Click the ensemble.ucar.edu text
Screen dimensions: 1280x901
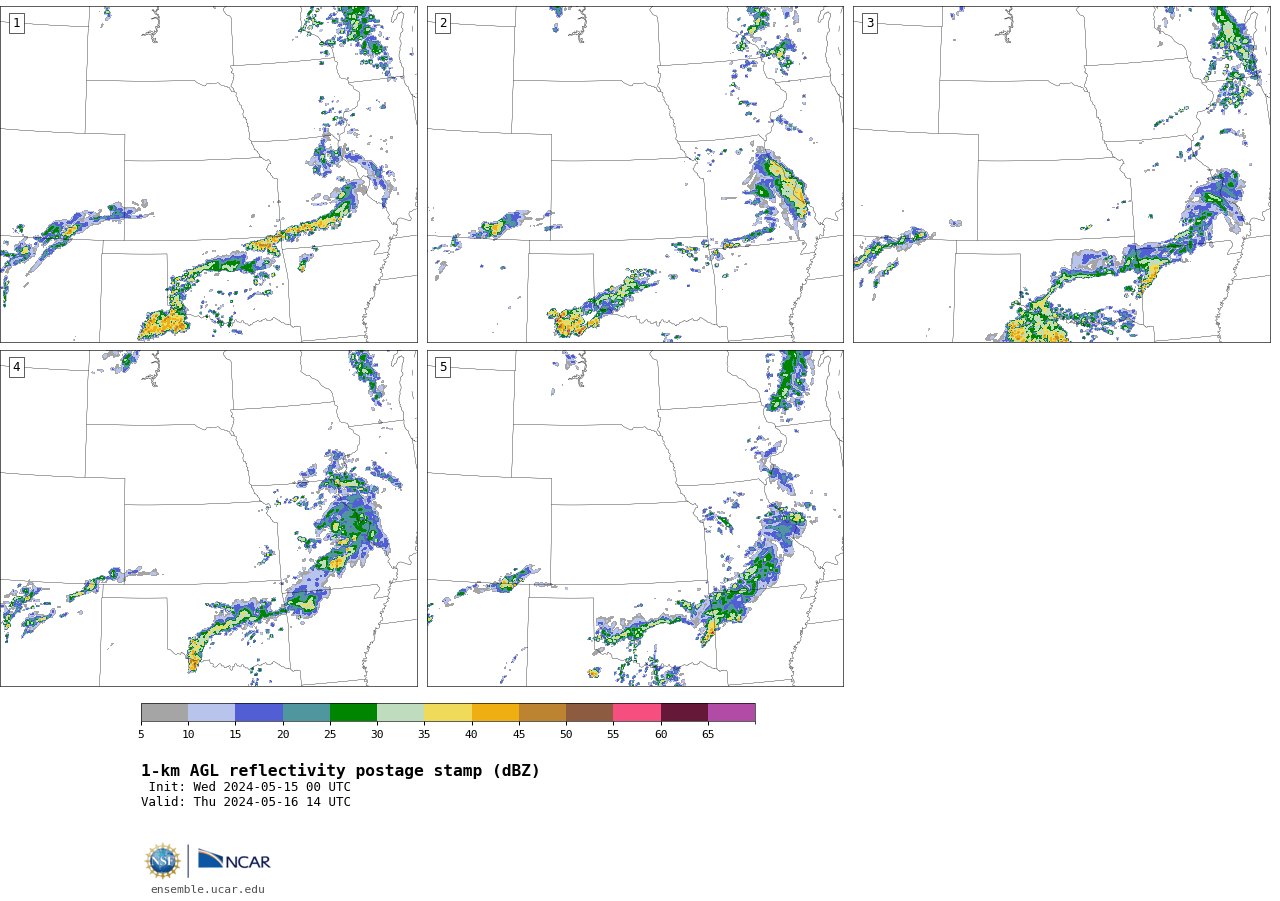click(x=208, y=890)
